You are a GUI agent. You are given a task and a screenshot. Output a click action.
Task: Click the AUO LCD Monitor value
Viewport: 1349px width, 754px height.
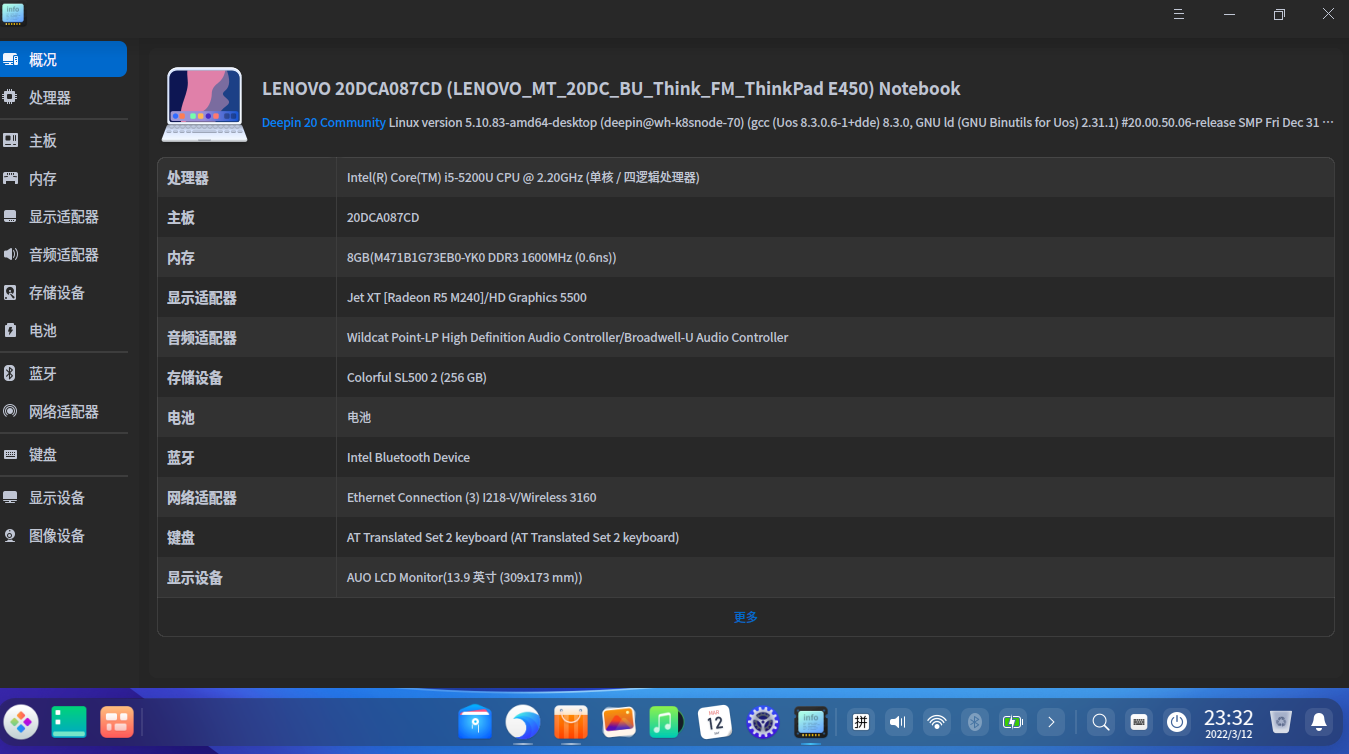[x=465, y=577]
